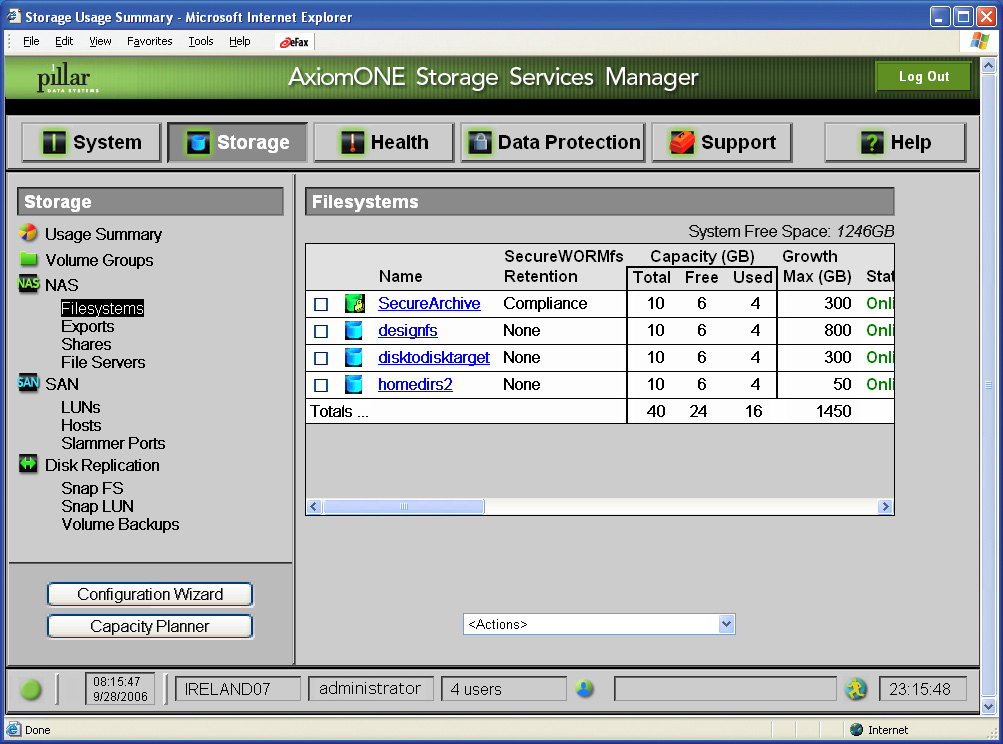This screenshot has width=1003, height=744.
Task: Select LUNs under SAN
Action: 81,408
